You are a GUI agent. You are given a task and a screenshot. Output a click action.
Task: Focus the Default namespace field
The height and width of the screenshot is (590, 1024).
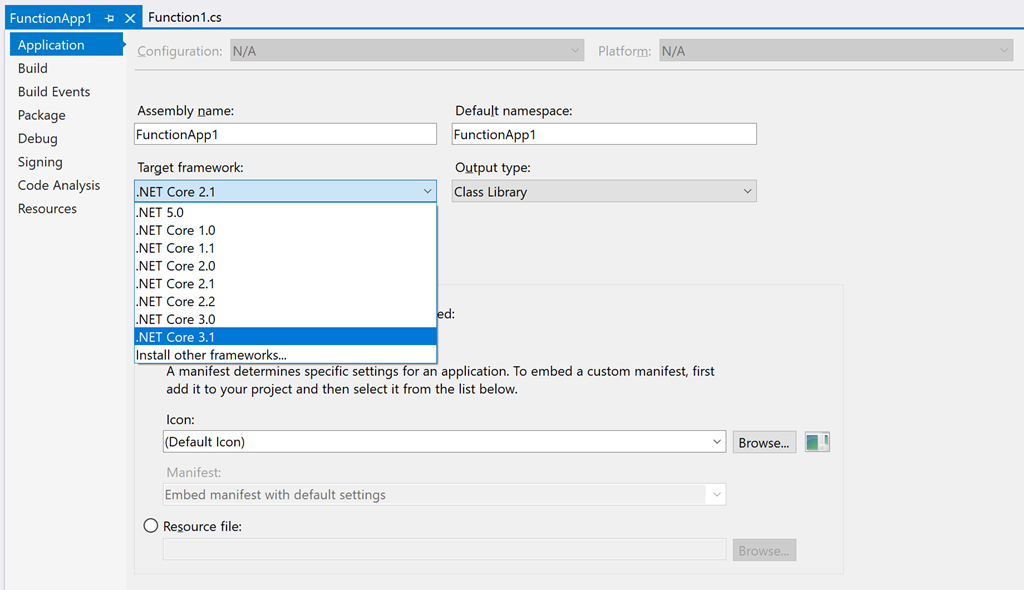(604, 134)
